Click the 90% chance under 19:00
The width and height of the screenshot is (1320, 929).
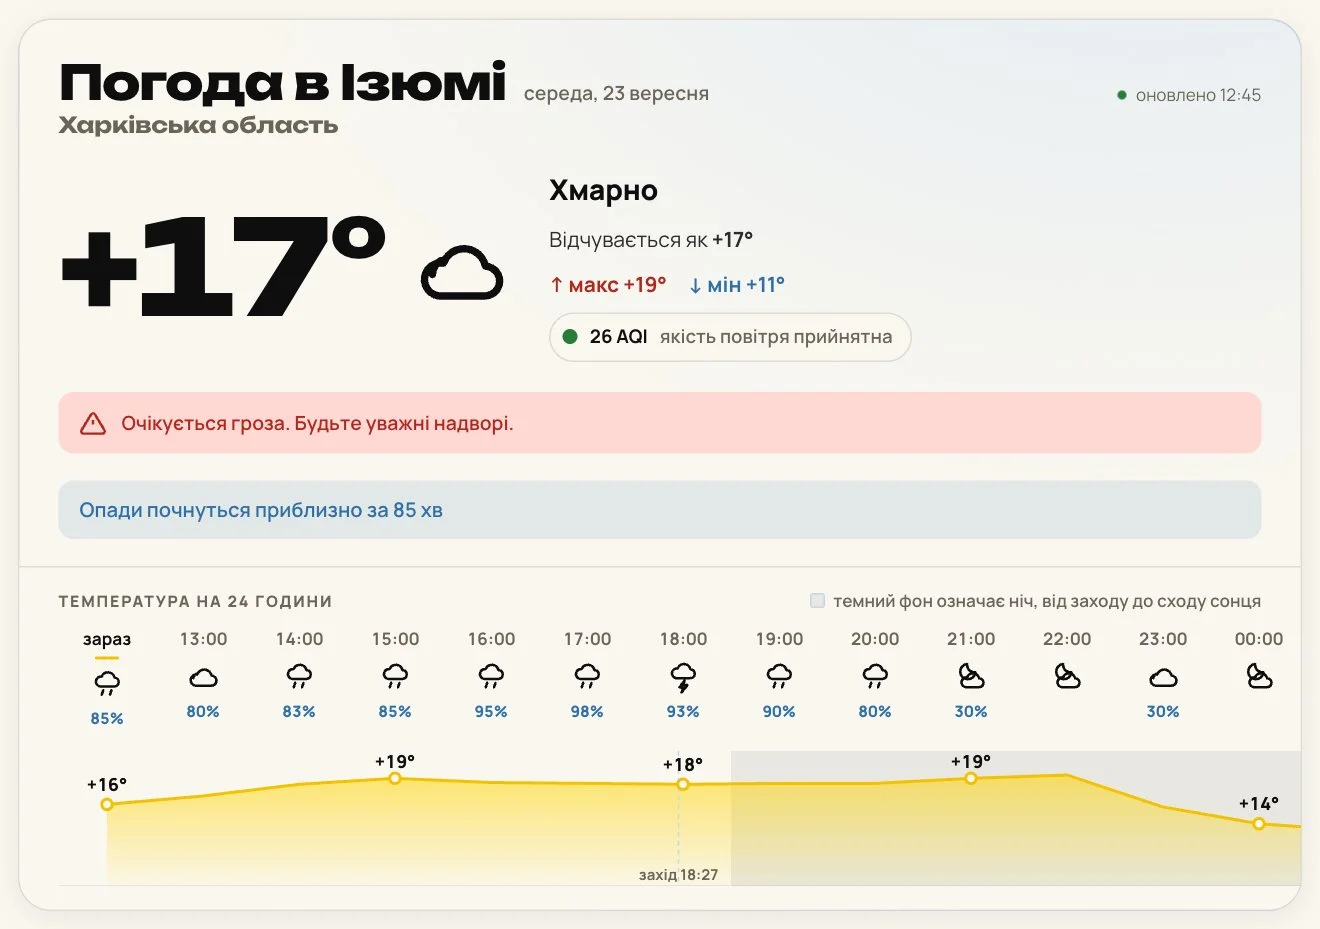click(x=779, y=712)
